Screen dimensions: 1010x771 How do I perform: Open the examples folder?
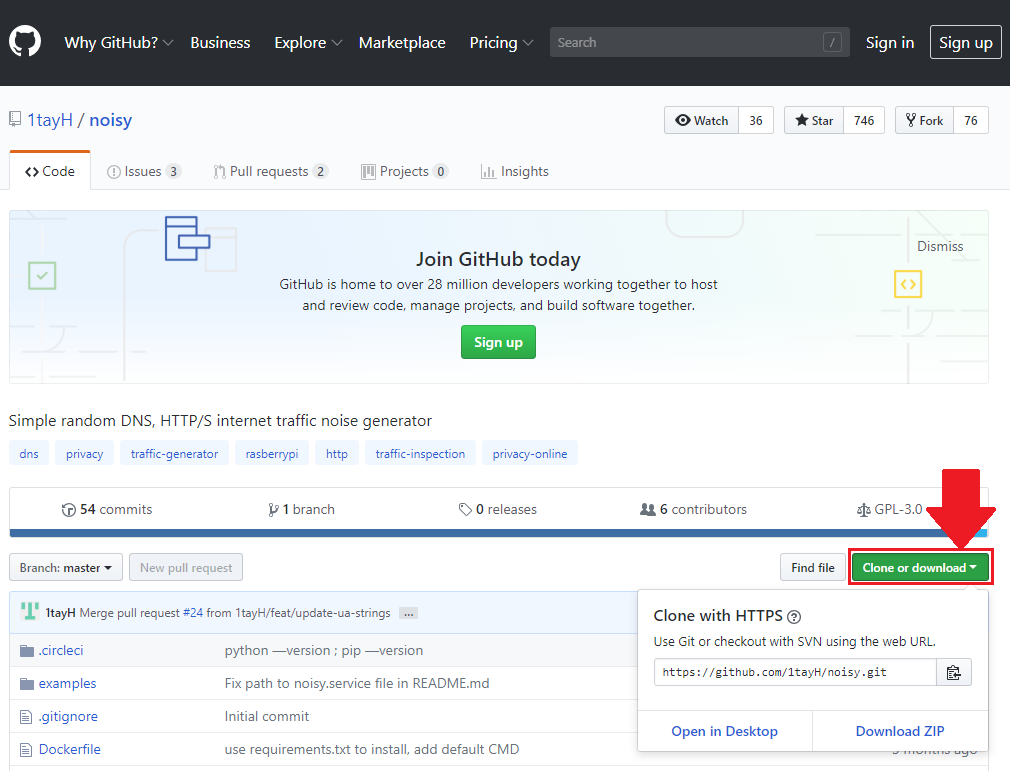pyautogui.click(x=68, y=683)
